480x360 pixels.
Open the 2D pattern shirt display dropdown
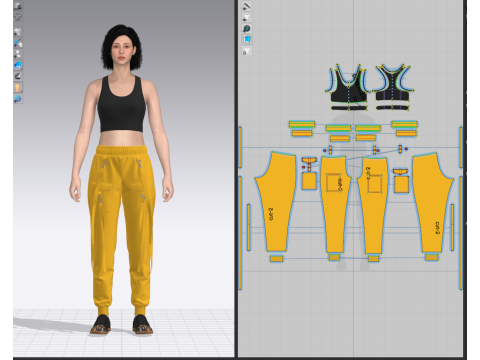click(x=247, y=17)
